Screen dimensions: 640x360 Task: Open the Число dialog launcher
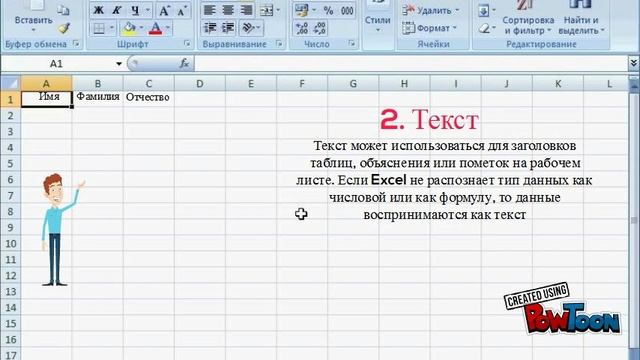pyautogui.click(x=351, y=43)
